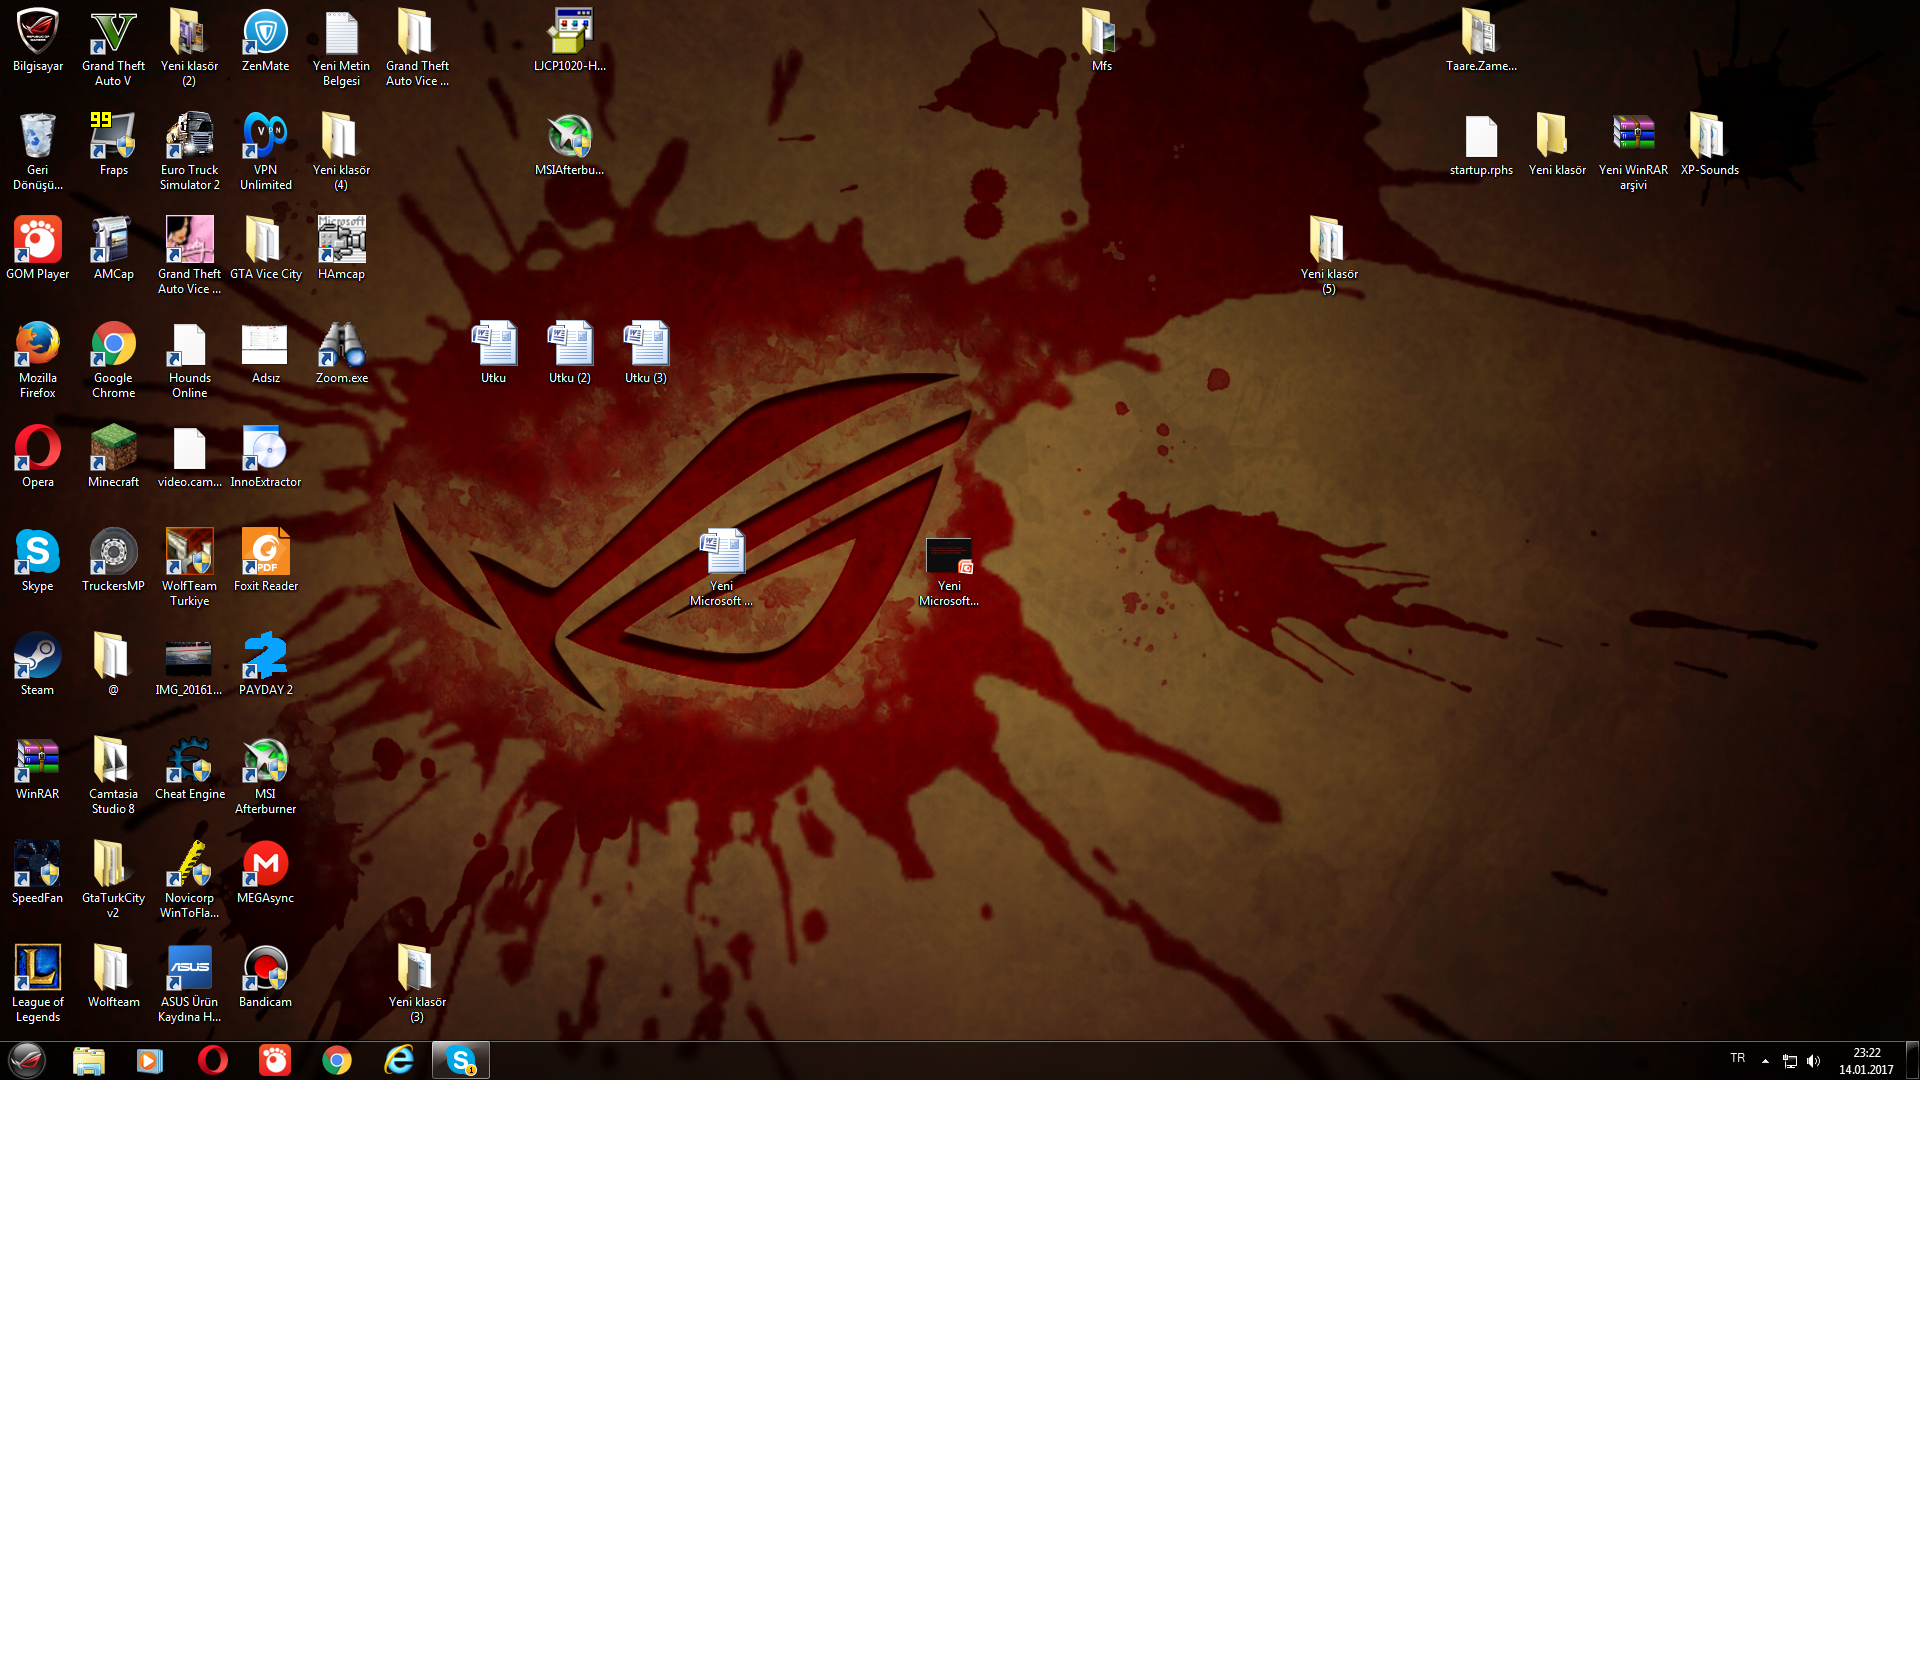Image resolution: width=1920 pixels, height=1664 pixels.
Task: Click the TR language indicator
Action: 1737,1058
